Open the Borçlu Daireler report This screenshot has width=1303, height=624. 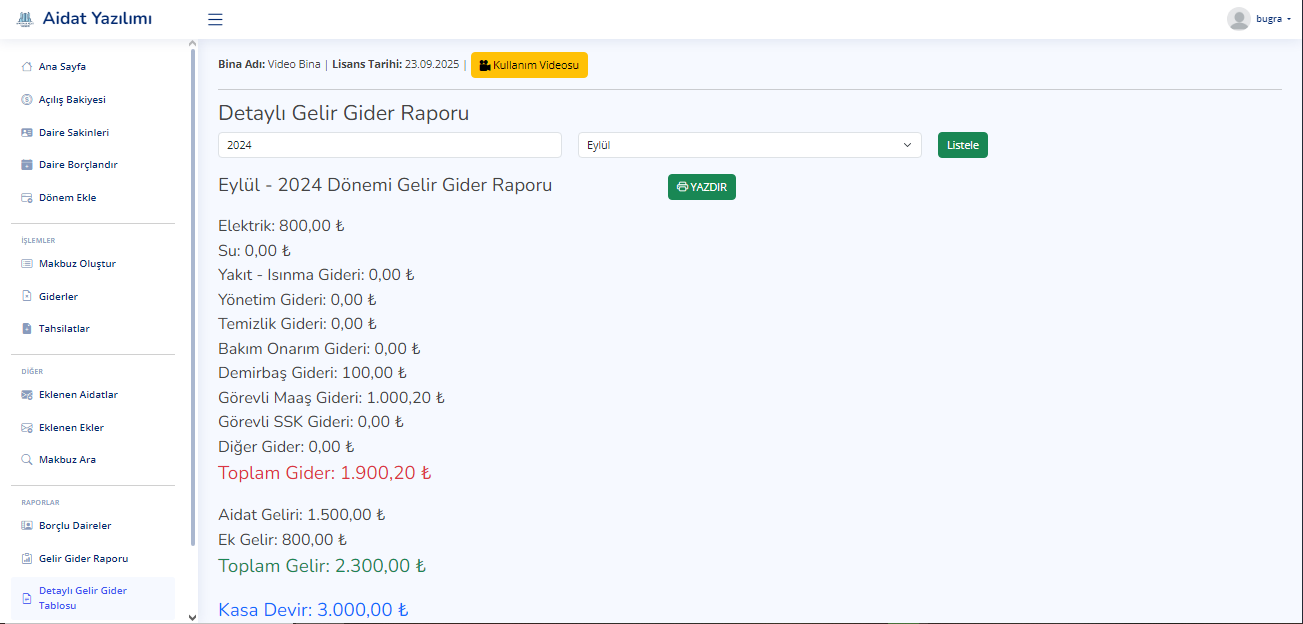coord(74,526)
